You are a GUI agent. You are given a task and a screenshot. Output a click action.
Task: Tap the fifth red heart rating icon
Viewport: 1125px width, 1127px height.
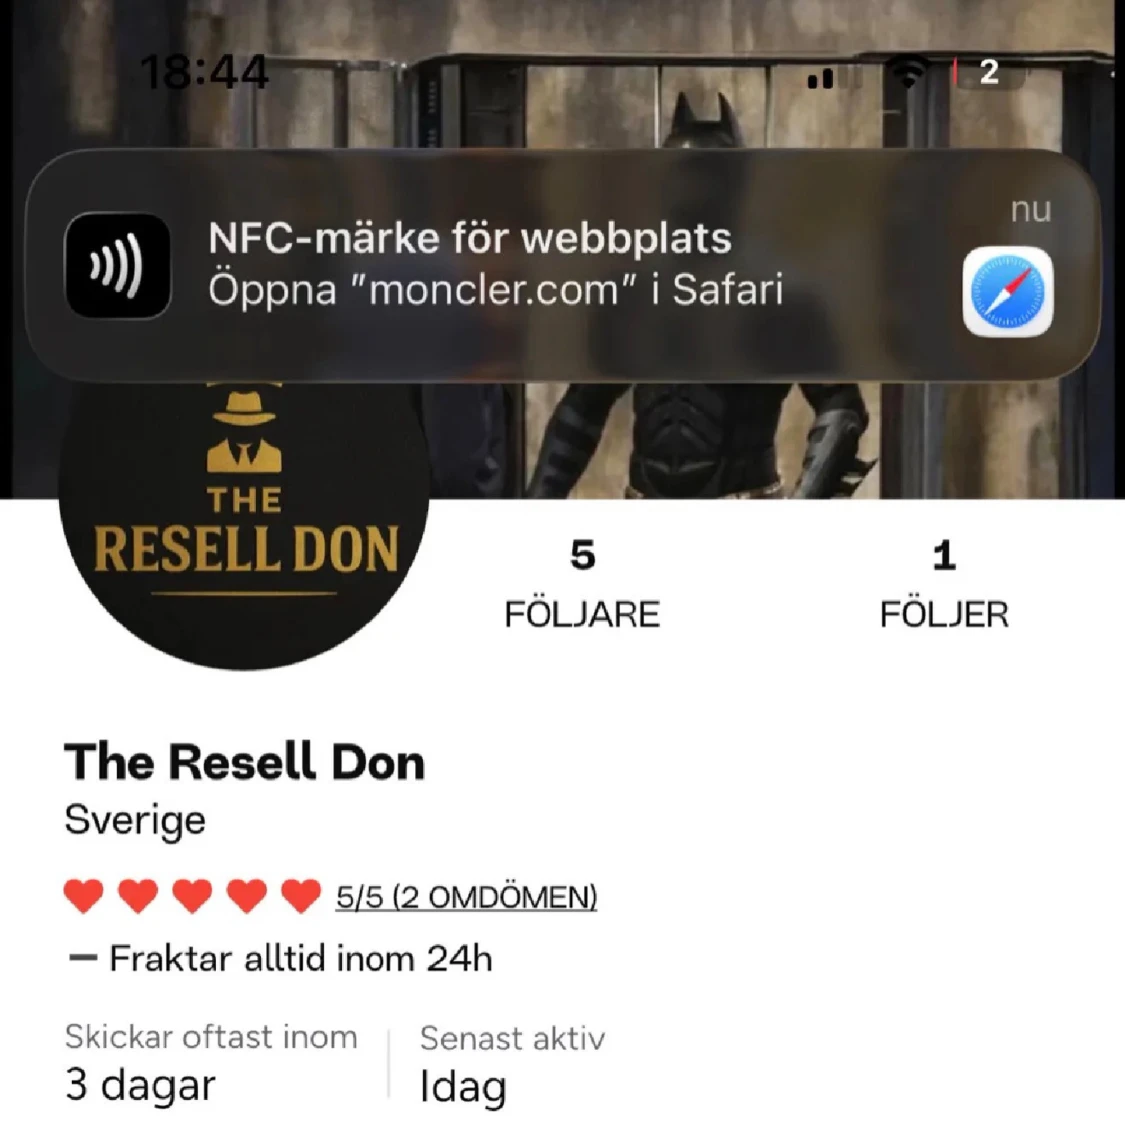click(x=301, y=896)
